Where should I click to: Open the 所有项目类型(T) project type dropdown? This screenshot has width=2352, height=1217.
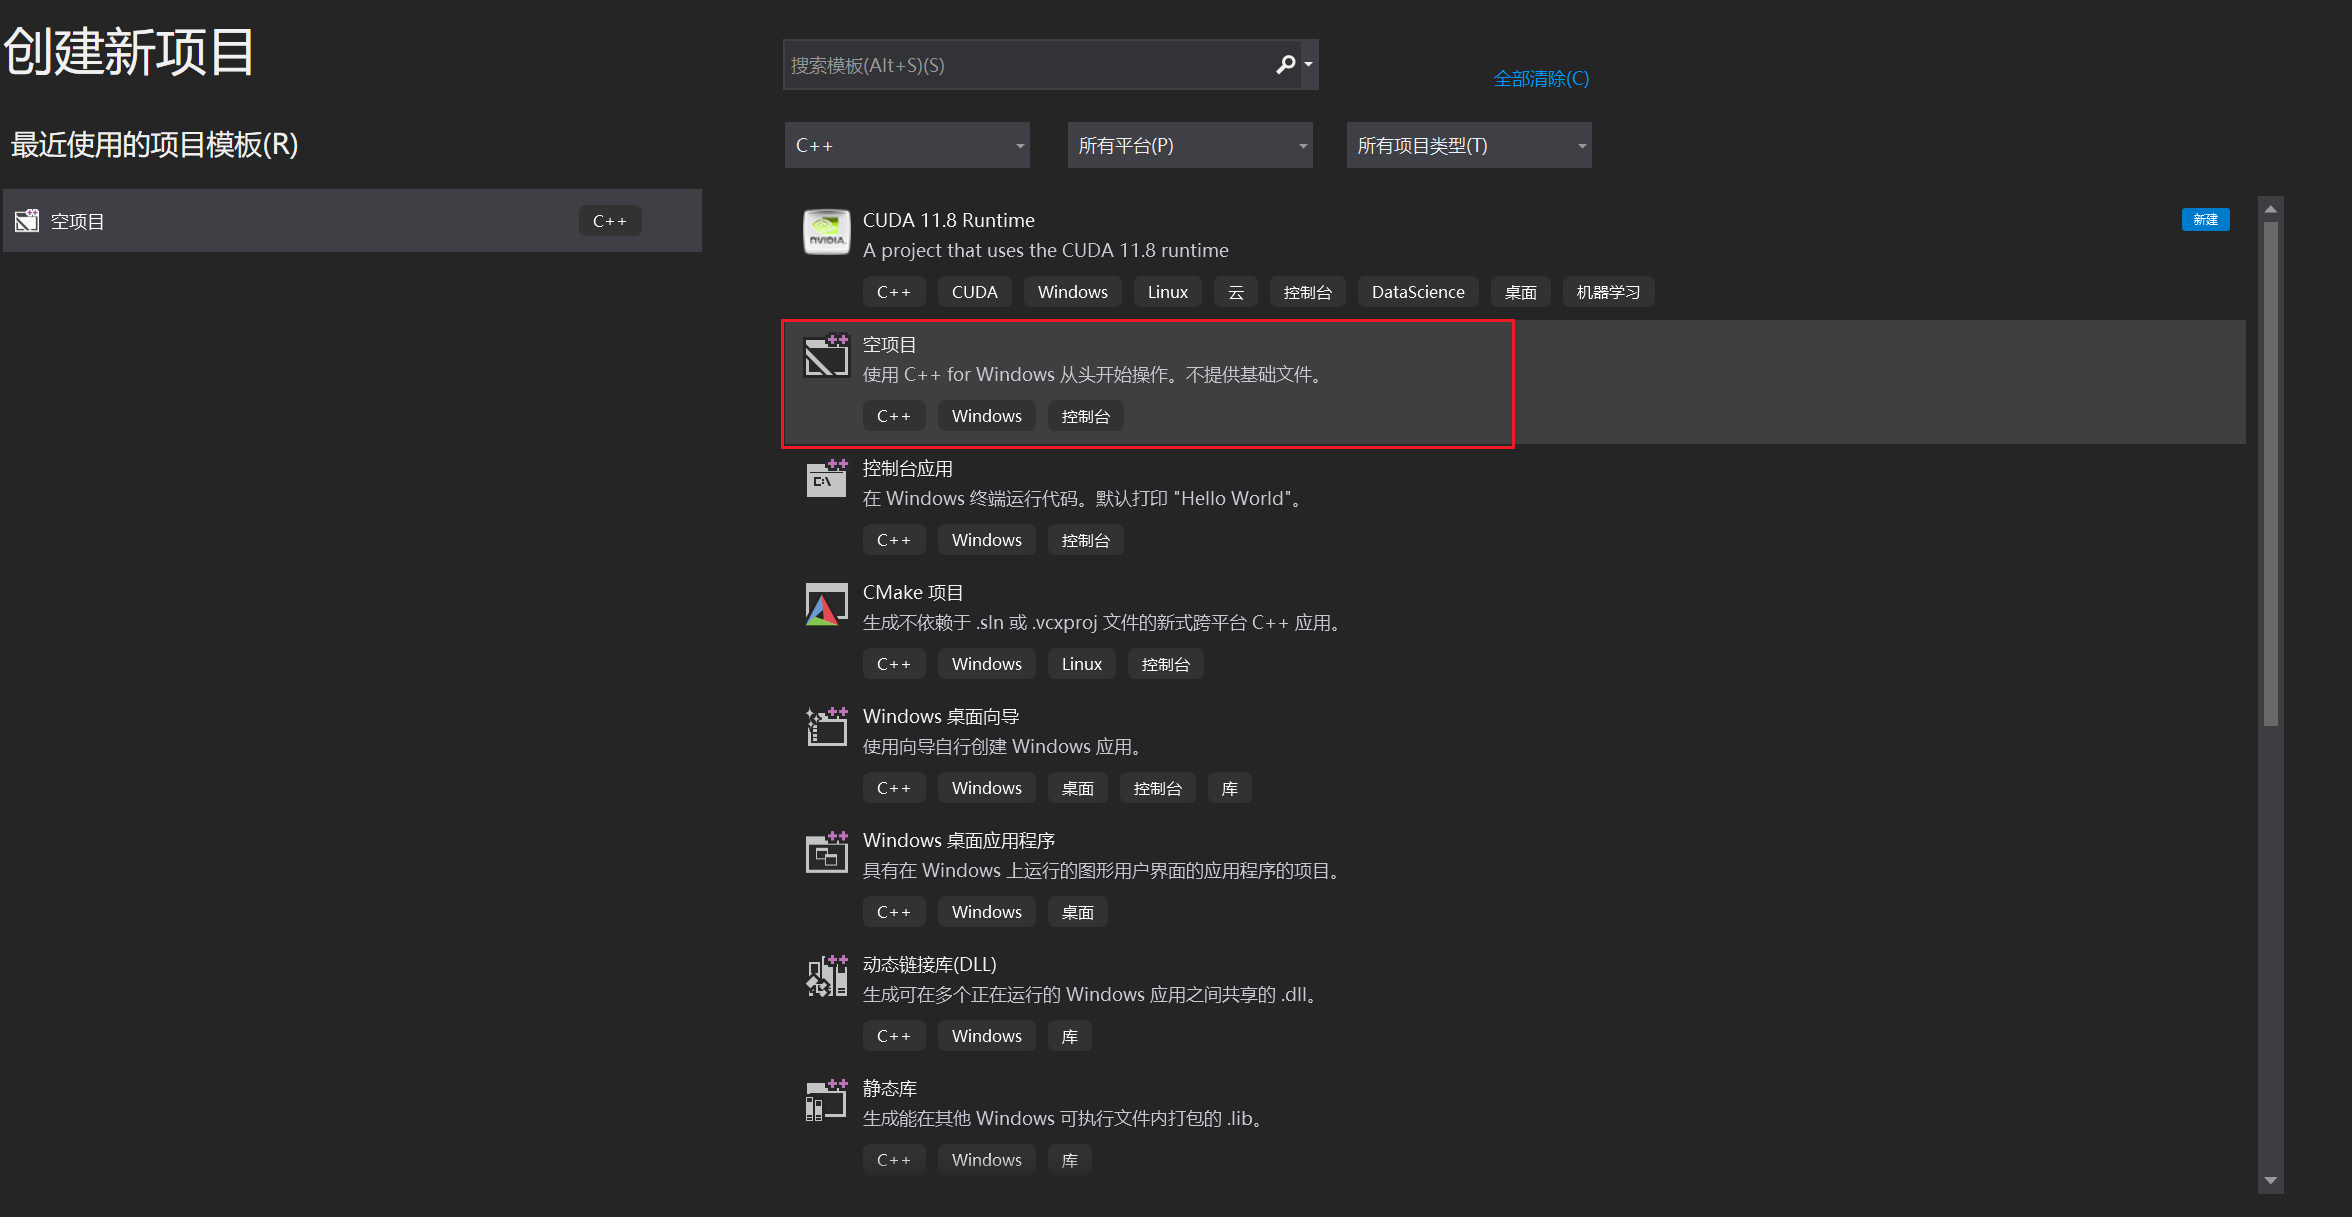point(1468,146)
